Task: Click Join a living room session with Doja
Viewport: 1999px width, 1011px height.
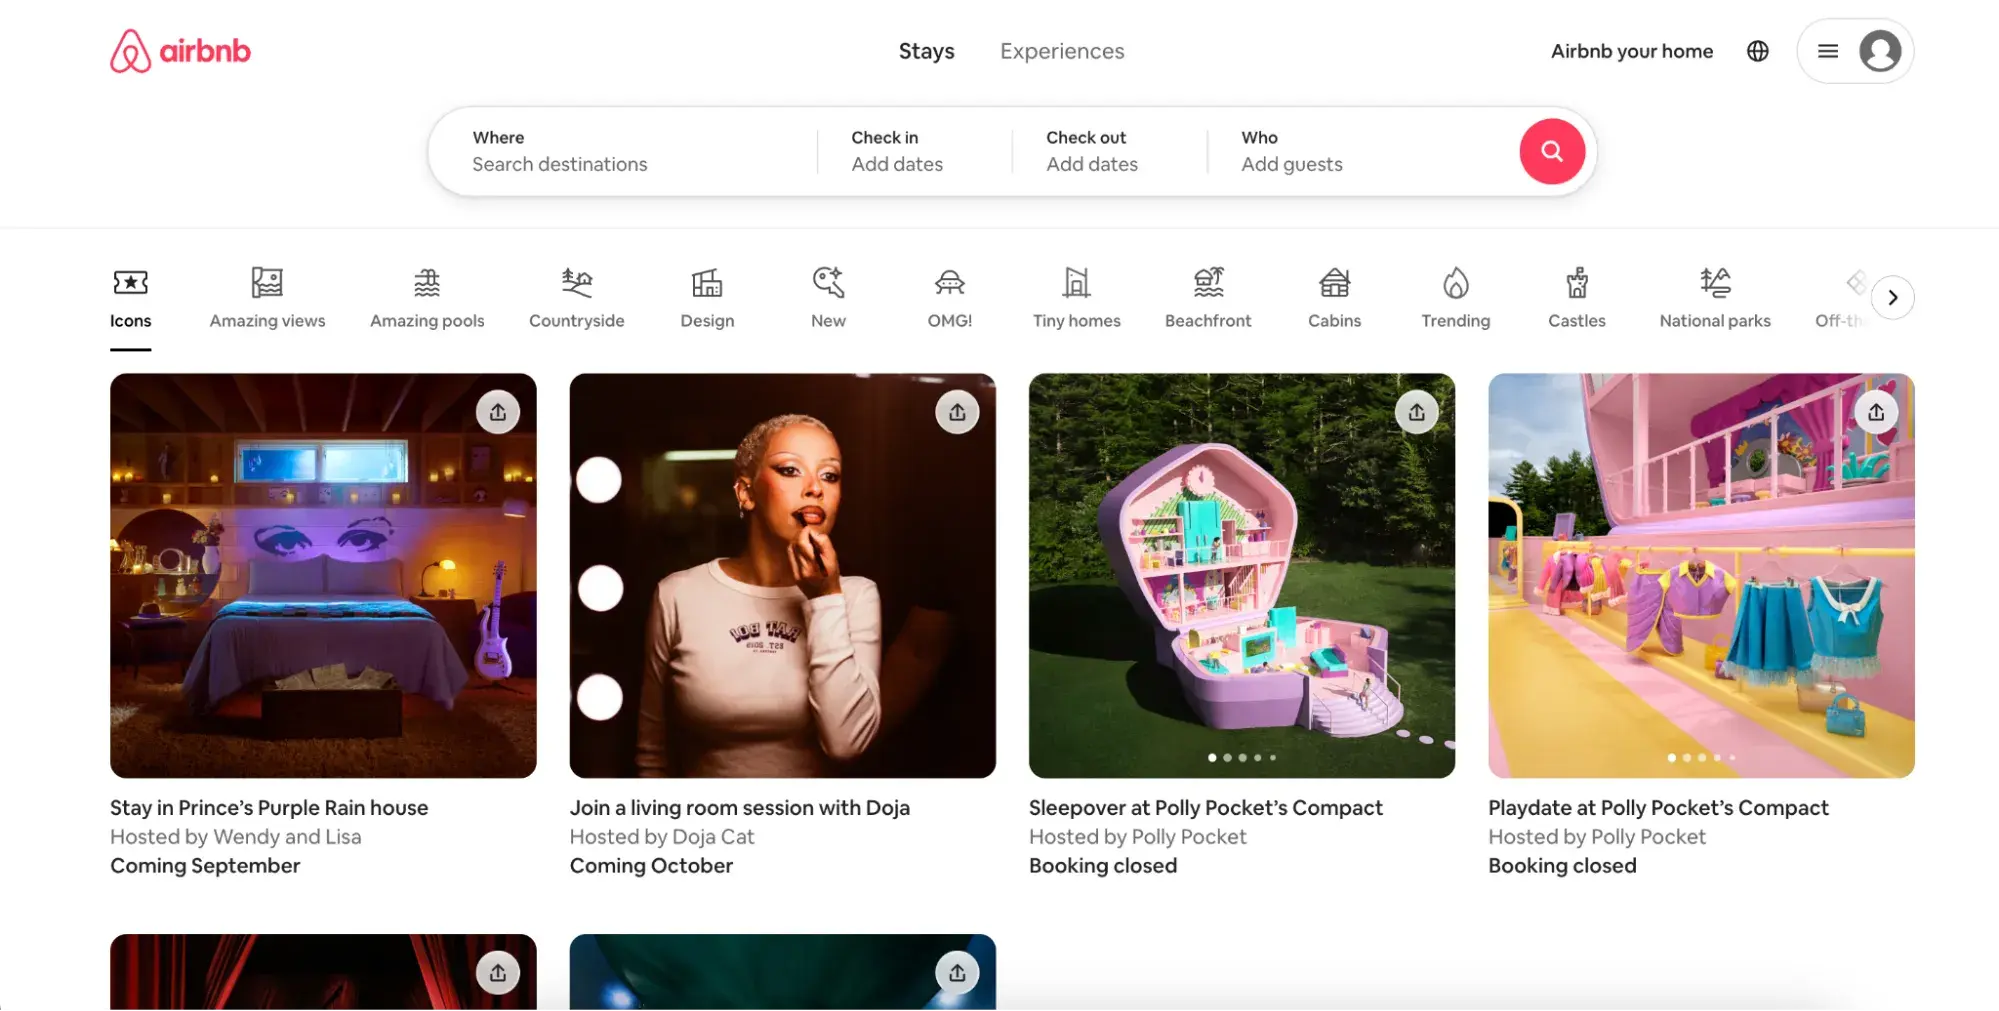Action: [740, 808]
